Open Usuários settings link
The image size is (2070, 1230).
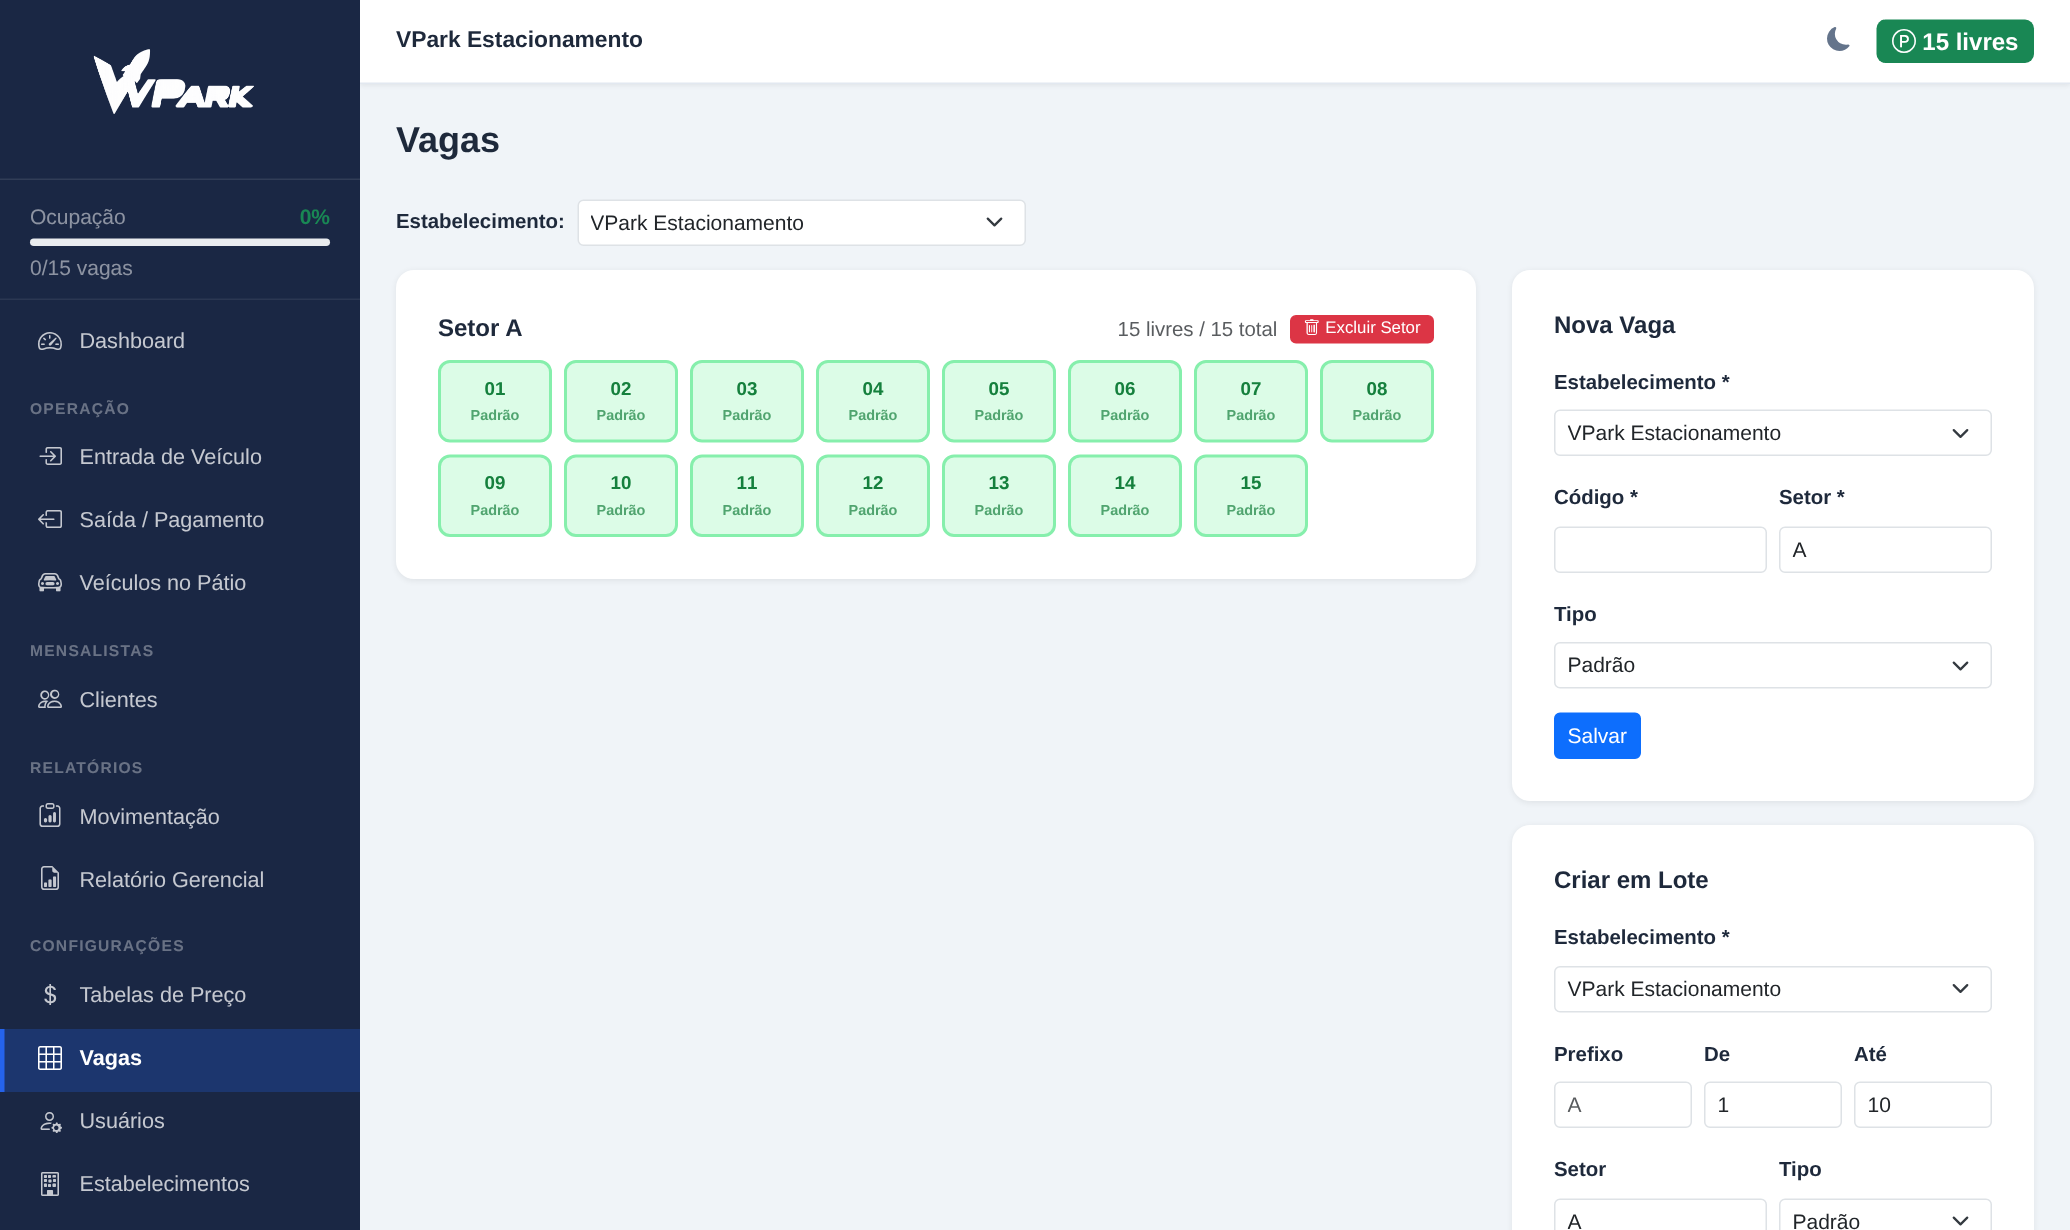(x=180, y=1121)
